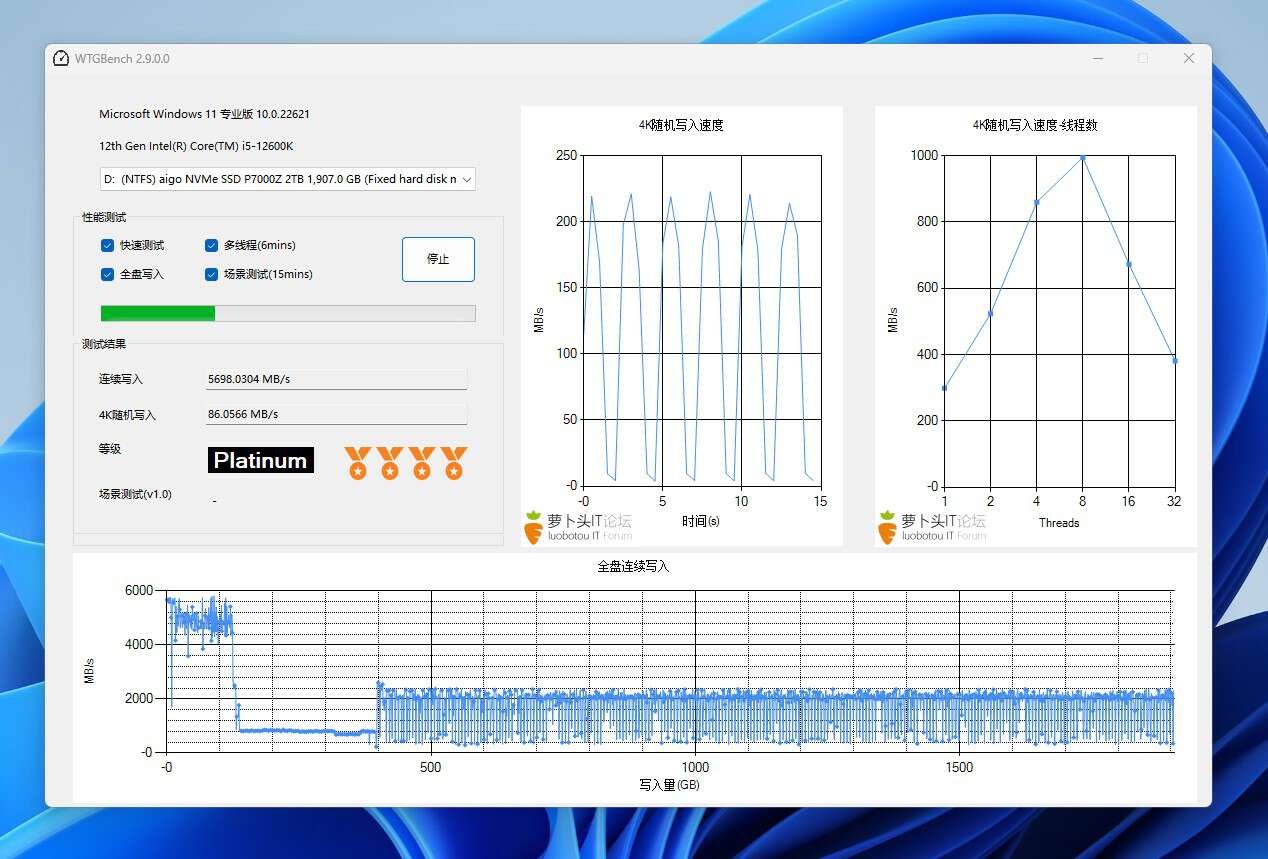Expand the 测试结果 section header
This screenshot has width=1268, height=859.
click(102, 343)
